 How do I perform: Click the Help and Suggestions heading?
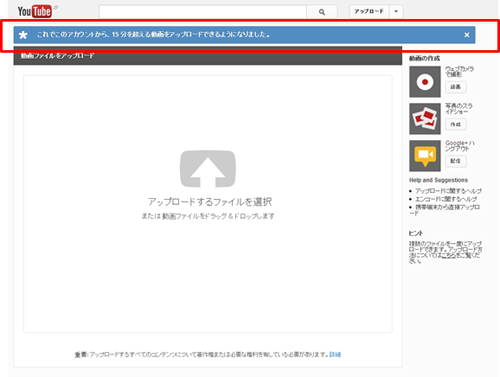(438, 180)
